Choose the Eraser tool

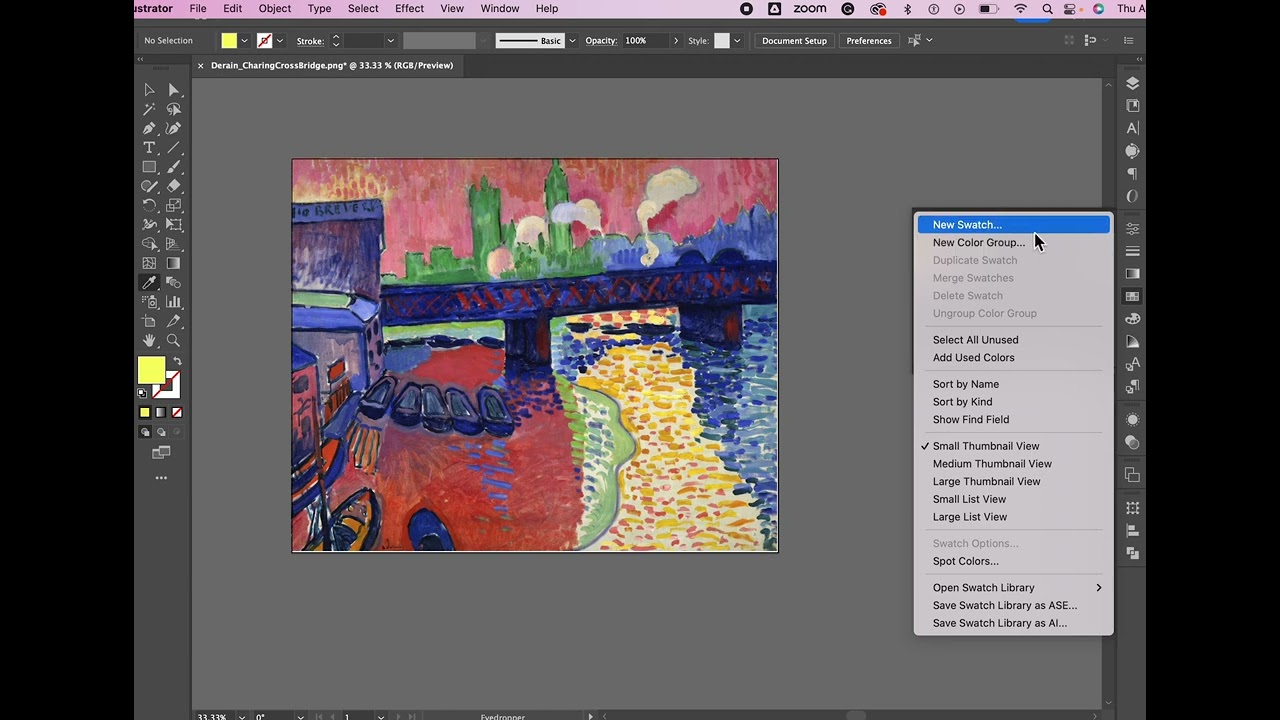[x=174, y=186]
